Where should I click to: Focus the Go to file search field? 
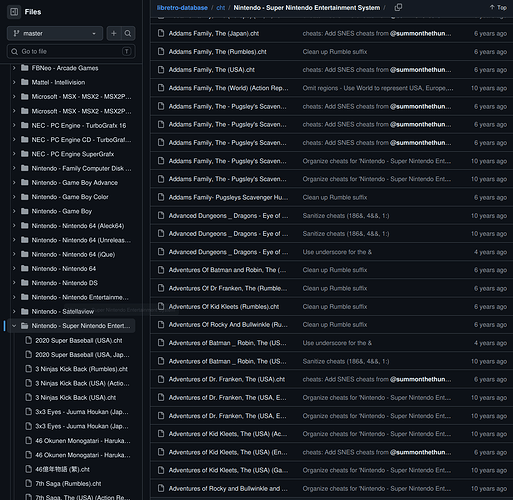71,51
